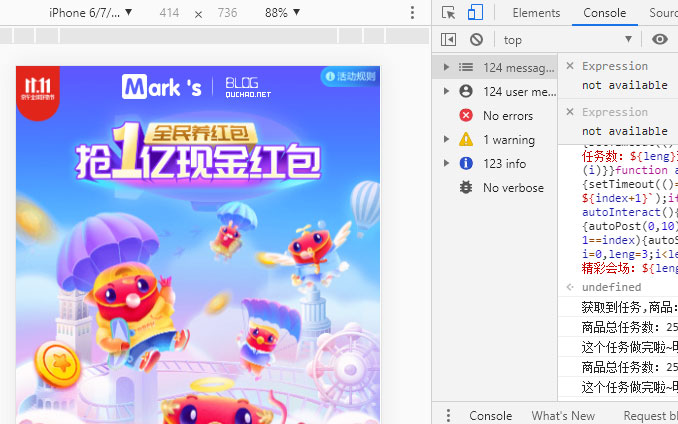678x424 pixels.
Task: Click the viewport height field showing 736
Action: tap(227, 13)
